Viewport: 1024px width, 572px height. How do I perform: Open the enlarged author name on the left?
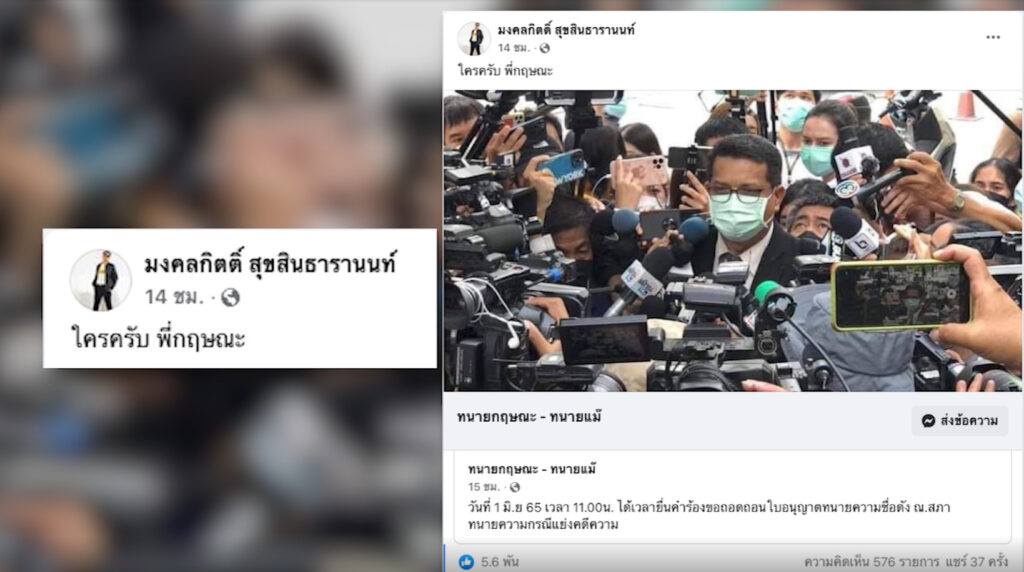(x=270, y=264)
